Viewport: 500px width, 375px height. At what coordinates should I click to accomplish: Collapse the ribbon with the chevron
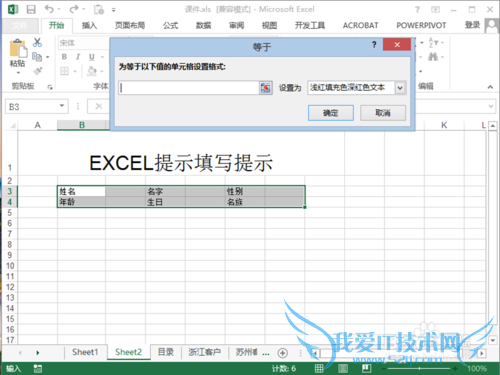pyautogui.click(x=490, y=87)
